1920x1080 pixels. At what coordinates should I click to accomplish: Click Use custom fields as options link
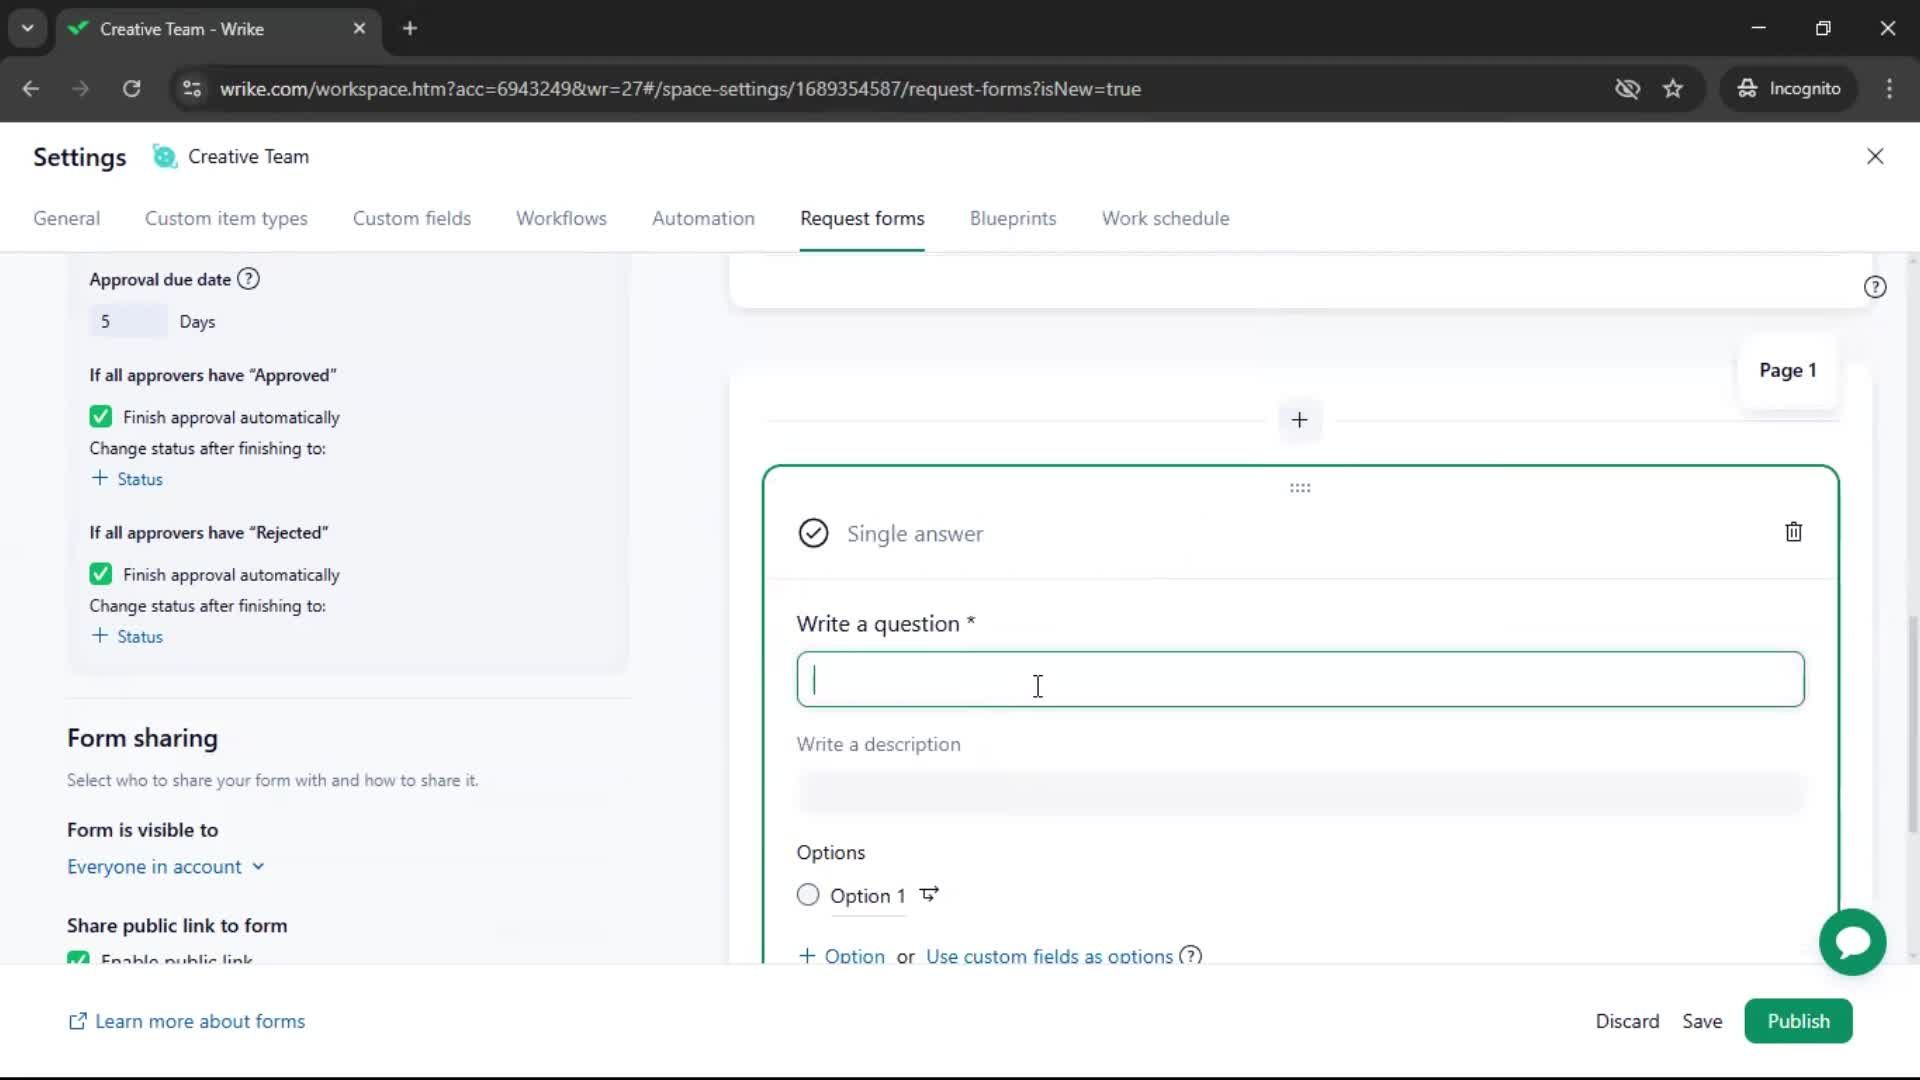1049,955
